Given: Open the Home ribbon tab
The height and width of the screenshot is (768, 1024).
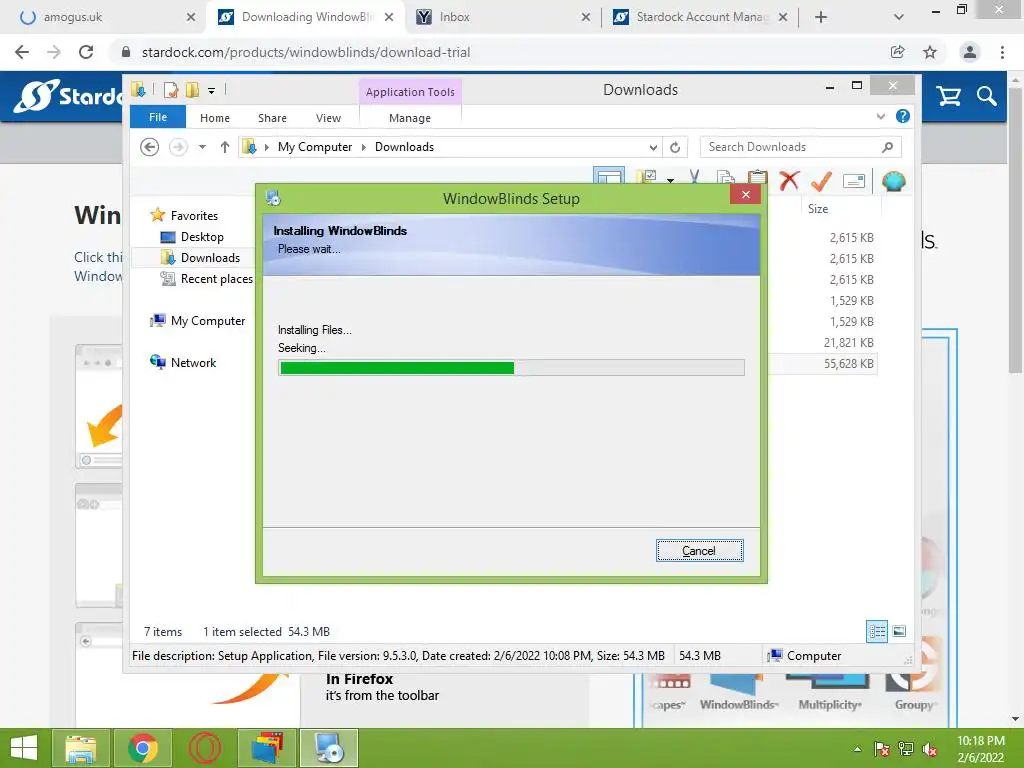Looking at the screenshot, I should point(215,118).
